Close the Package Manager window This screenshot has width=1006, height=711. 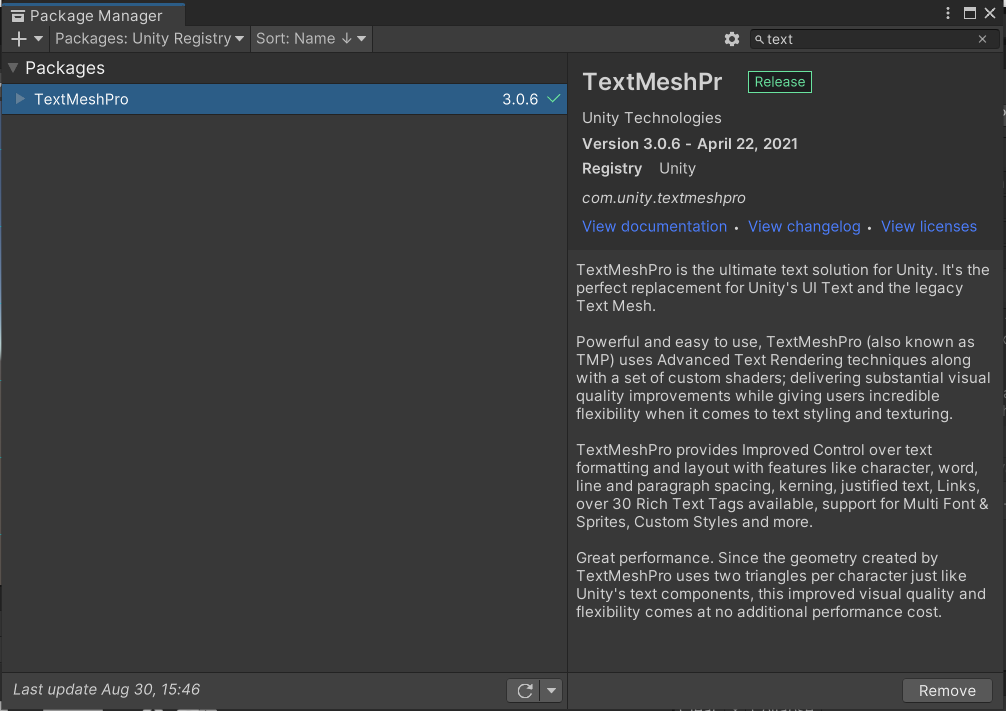(x=990, y=13)
